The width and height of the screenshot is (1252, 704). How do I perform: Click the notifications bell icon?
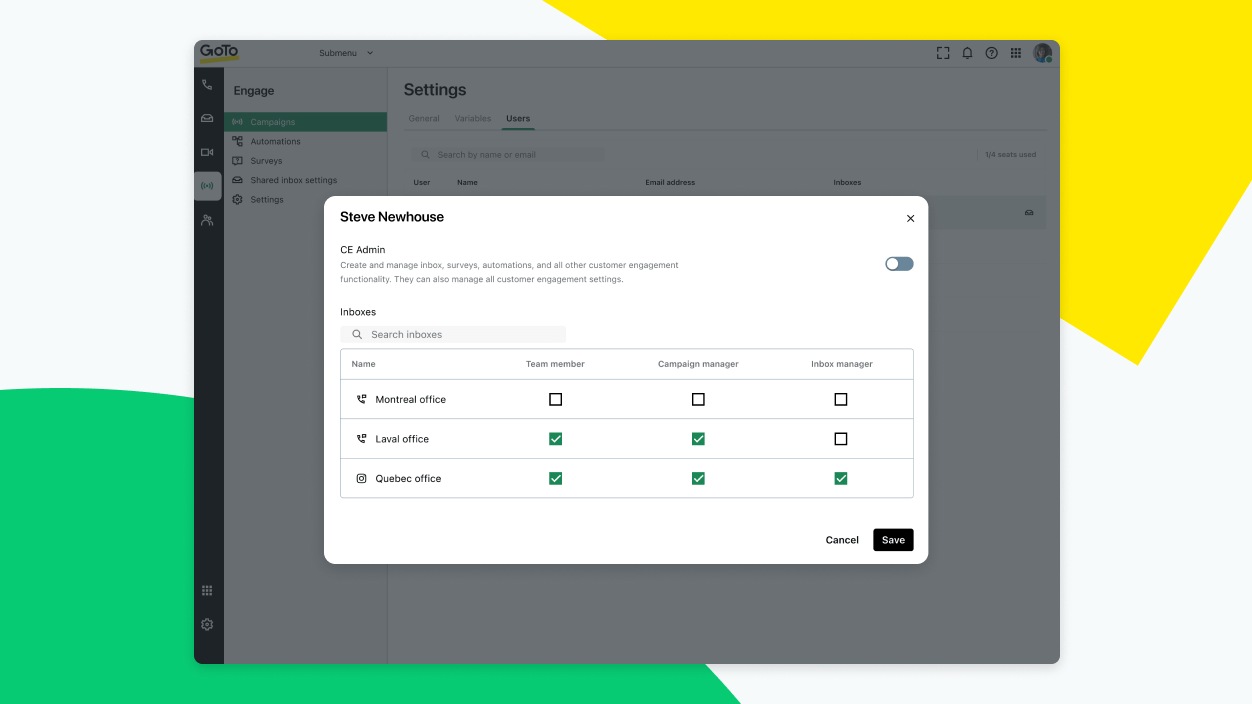click(967, 53)
